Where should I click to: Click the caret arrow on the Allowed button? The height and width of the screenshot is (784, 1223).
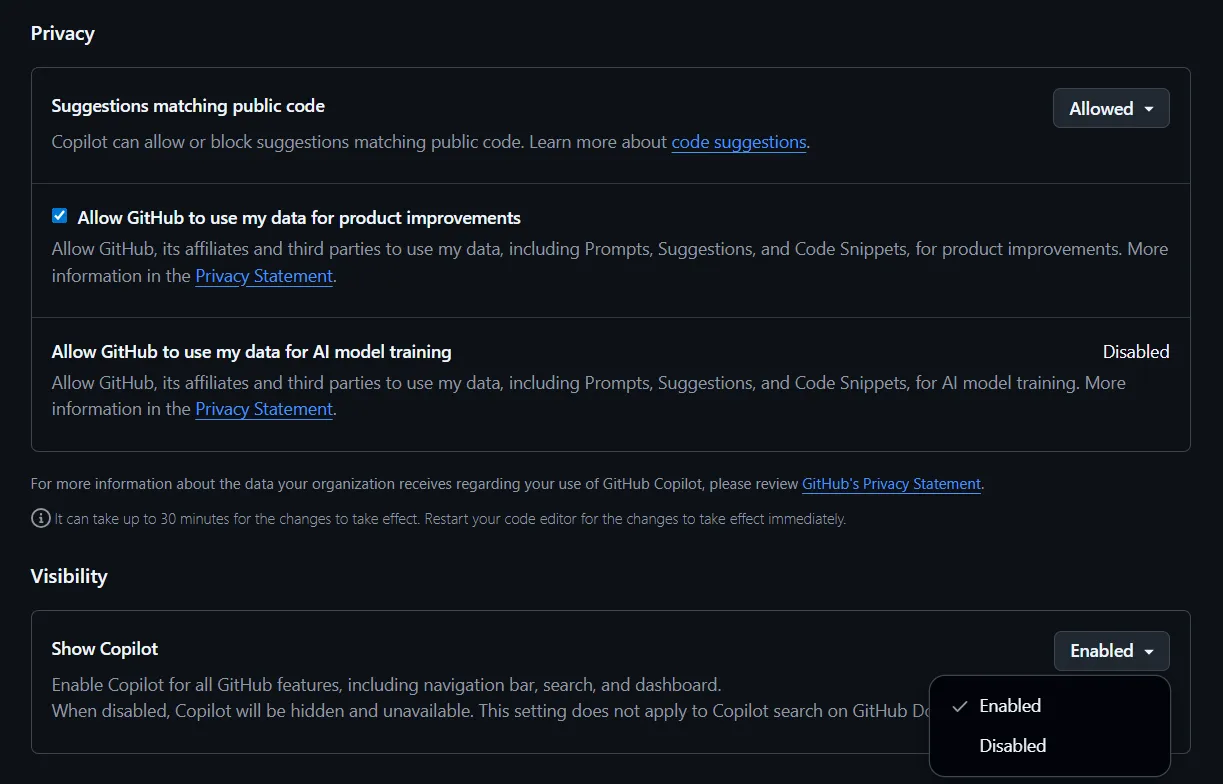tap(1149, 109)
